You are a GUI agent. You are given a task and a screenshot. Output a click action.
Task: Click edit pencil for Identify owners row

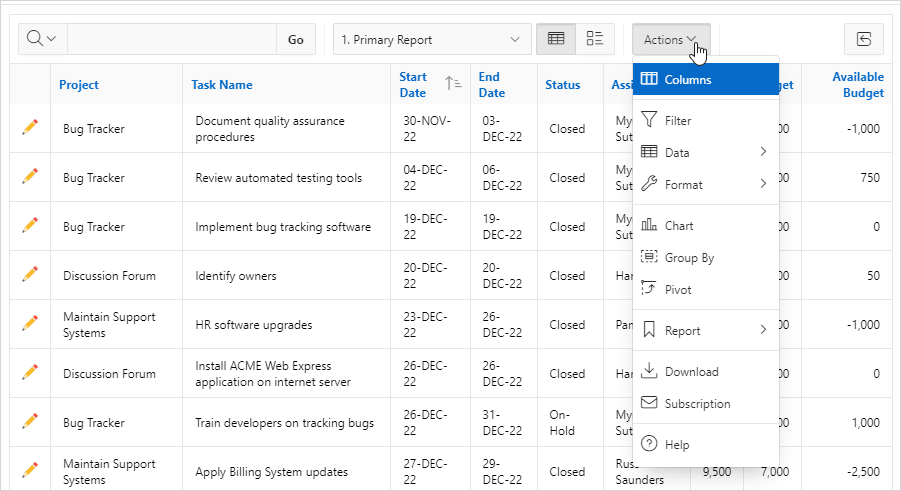[x=30, y=275]
